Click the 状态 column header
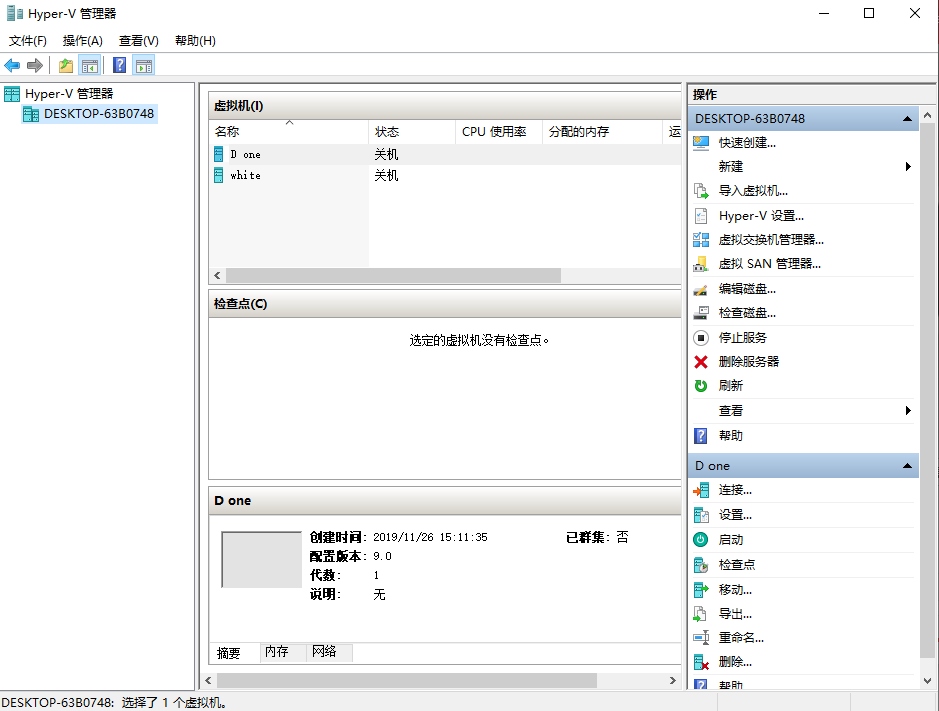Screen dimensions: 939x711 412,132
